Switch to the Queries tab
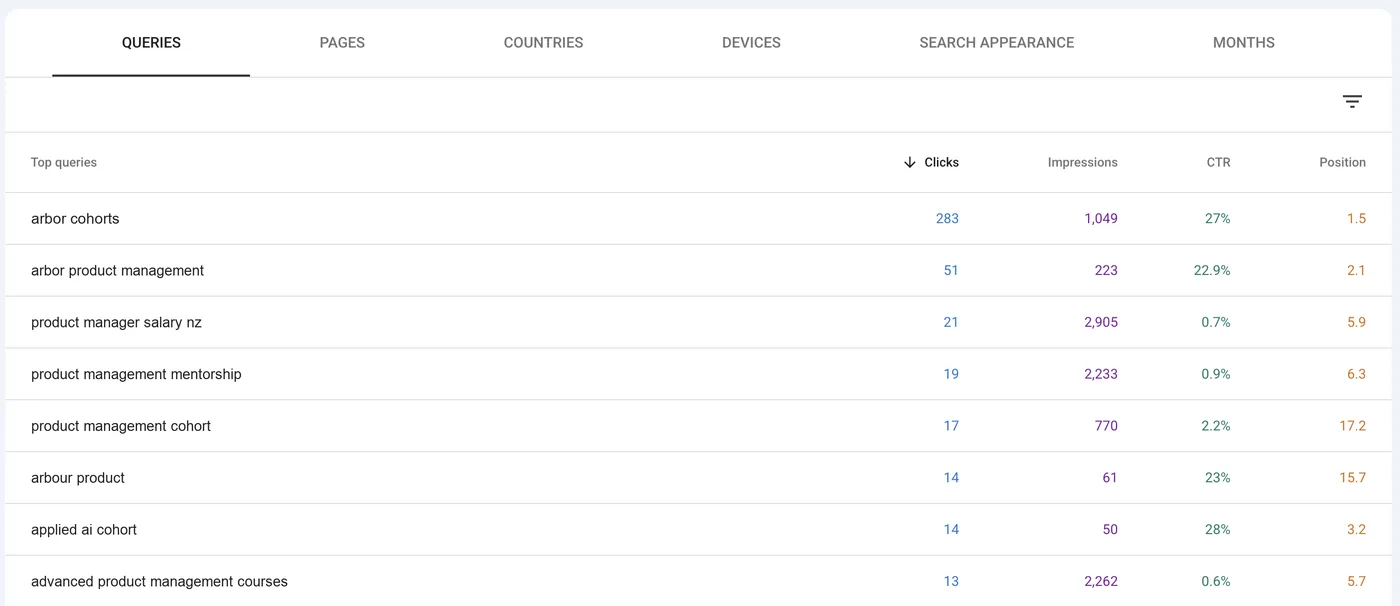 point(151,43)
